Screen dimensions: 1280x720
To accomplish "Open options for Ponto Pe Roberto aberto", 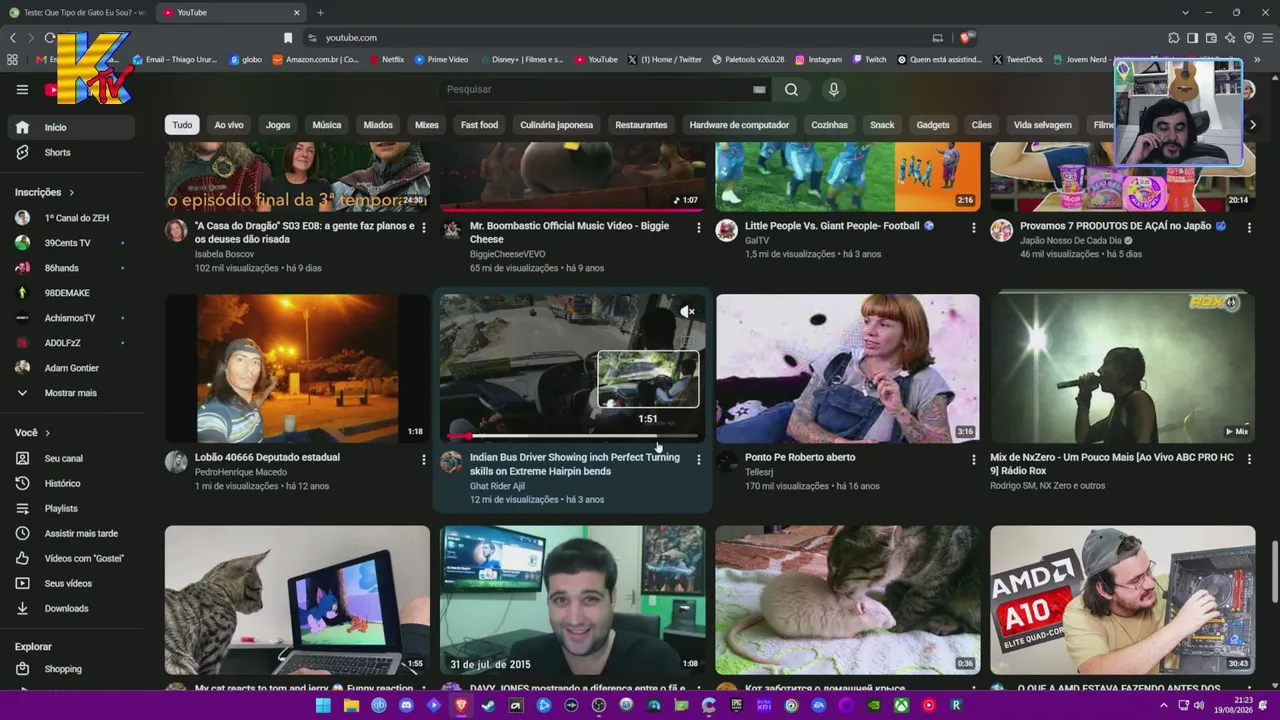I will point(973,459).
